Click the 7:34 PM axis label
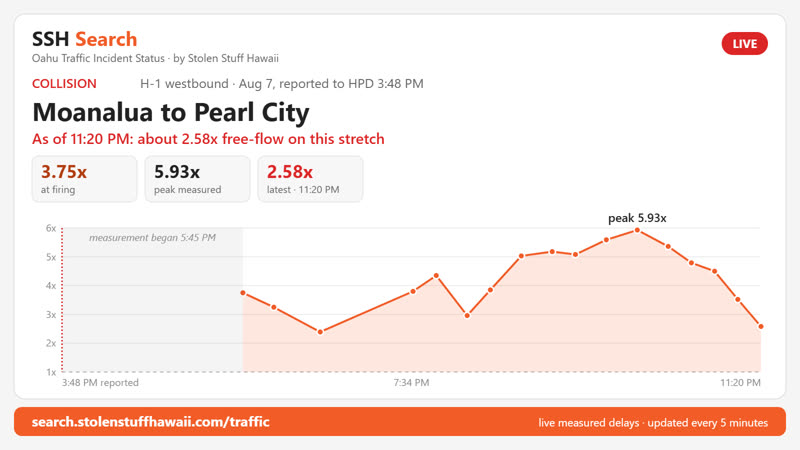The height and width of the screenshot is (450, 800). (x=411, y=383)
